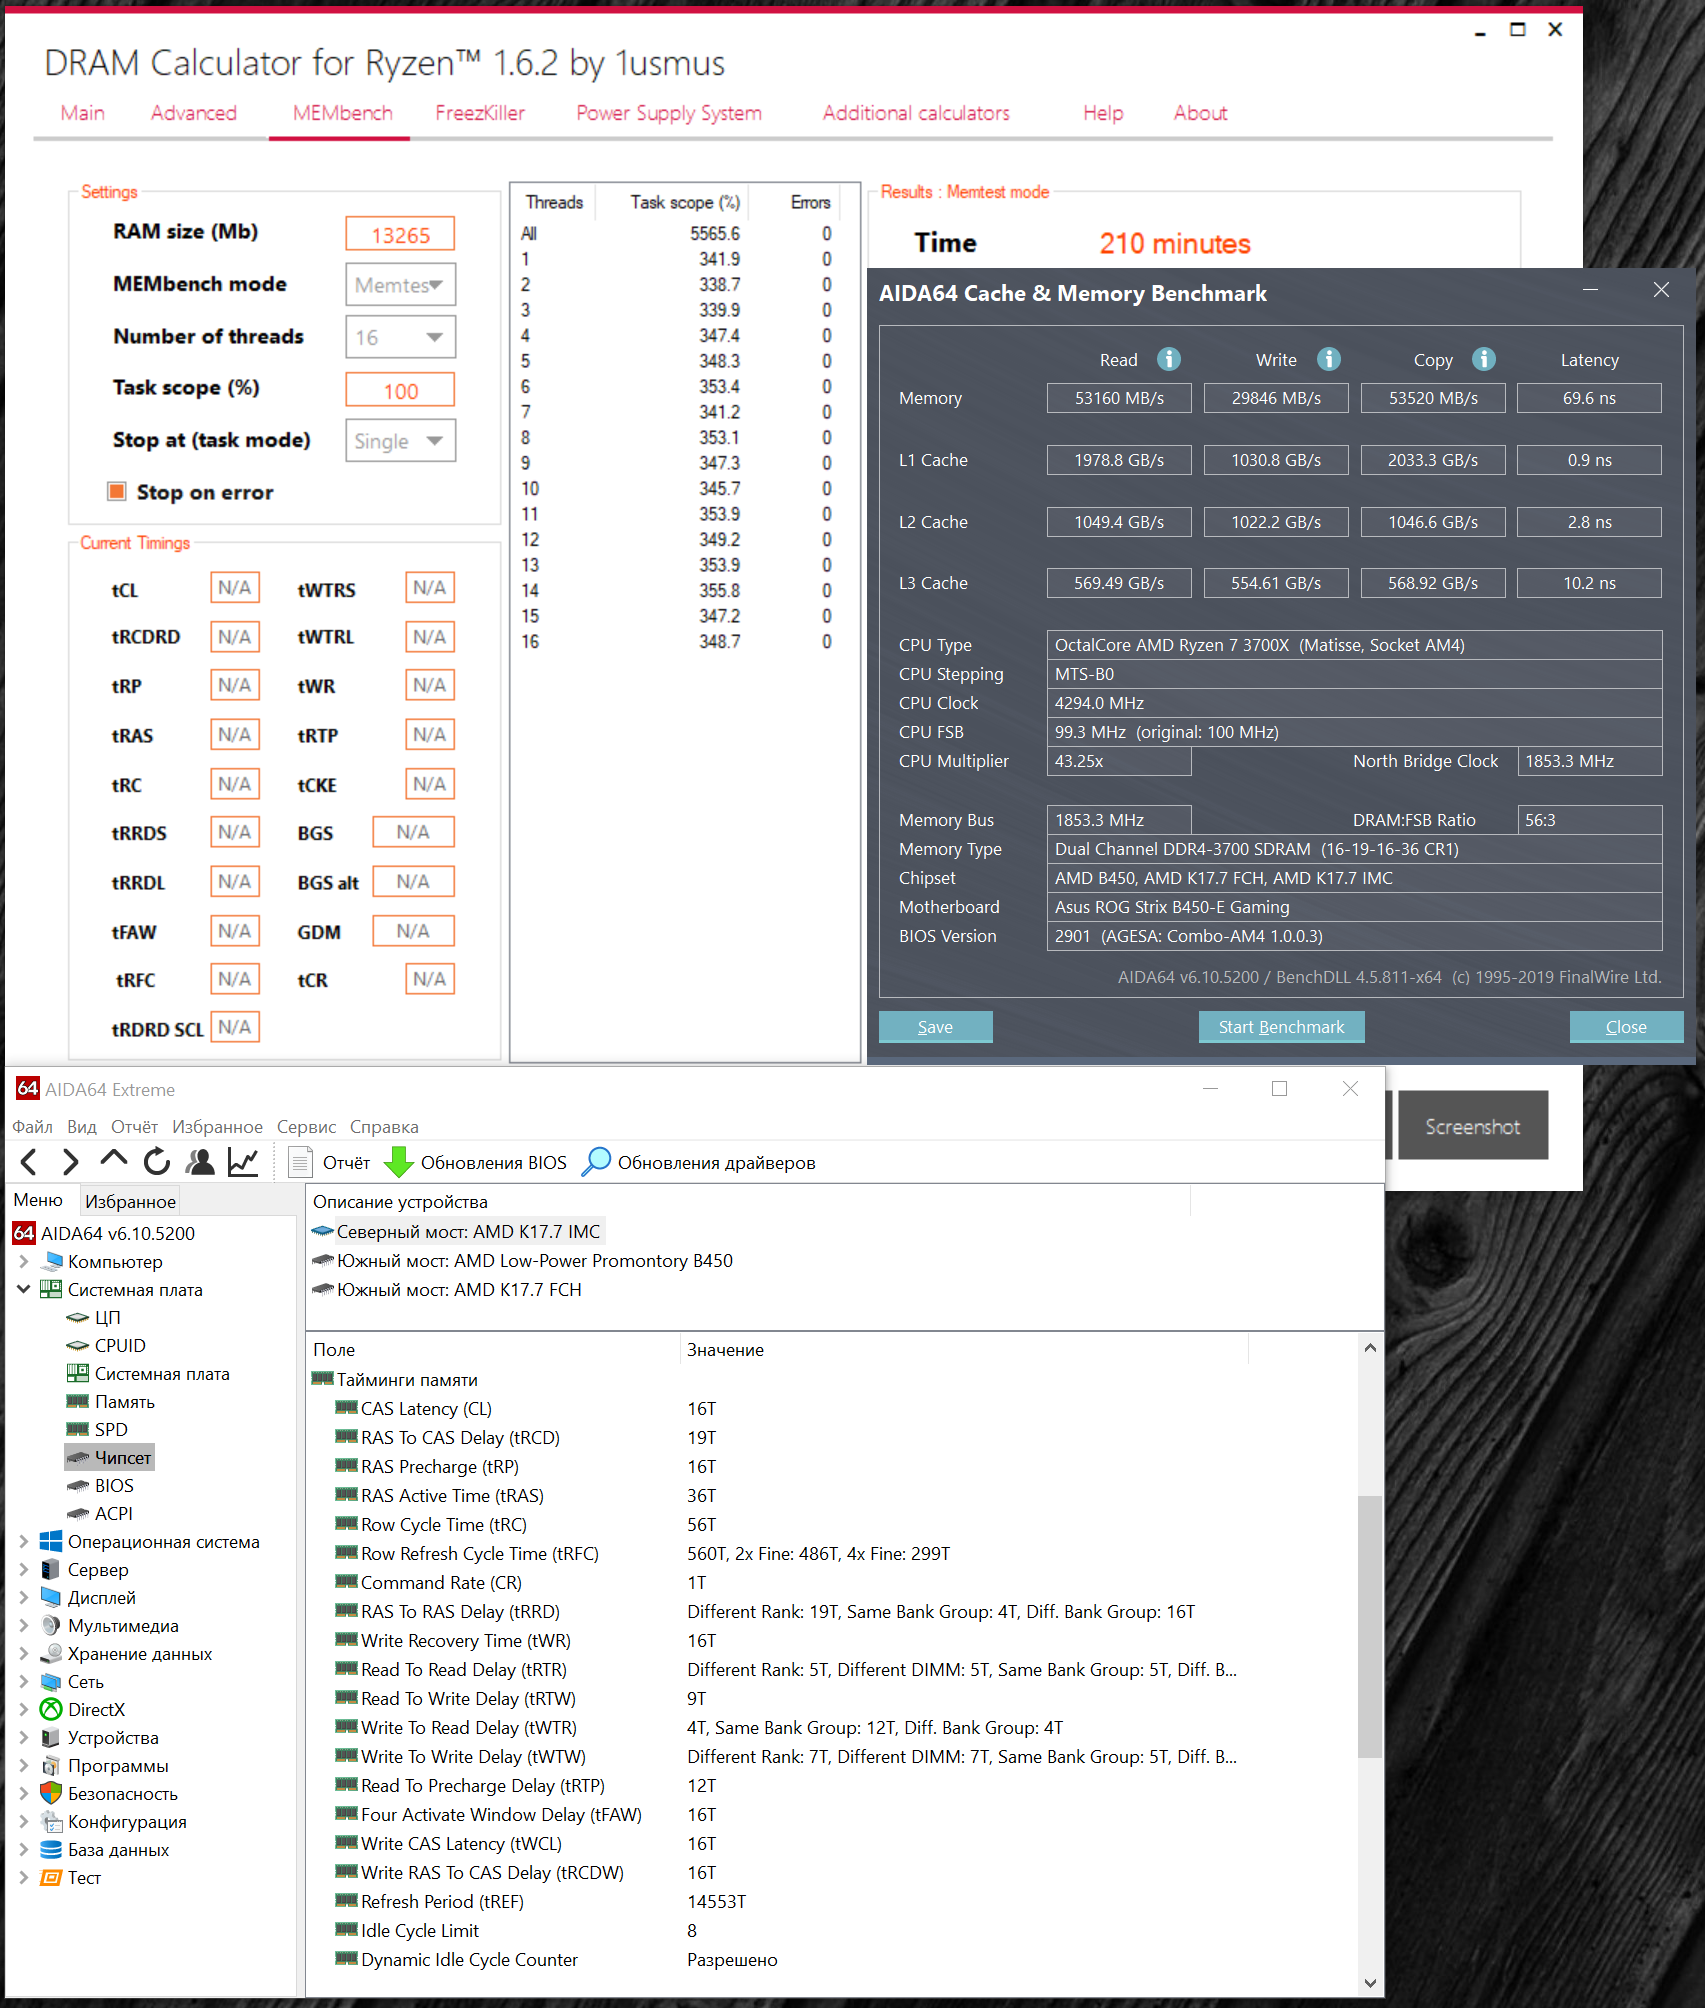Click the Copy info icon in benchmark
This screenshot has height=2008, width=1705.
click(1484, 359)
